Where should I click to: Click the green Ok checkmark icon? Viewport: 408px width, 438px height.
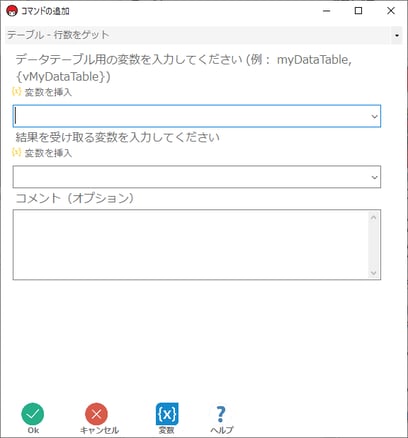coord(33,414)
